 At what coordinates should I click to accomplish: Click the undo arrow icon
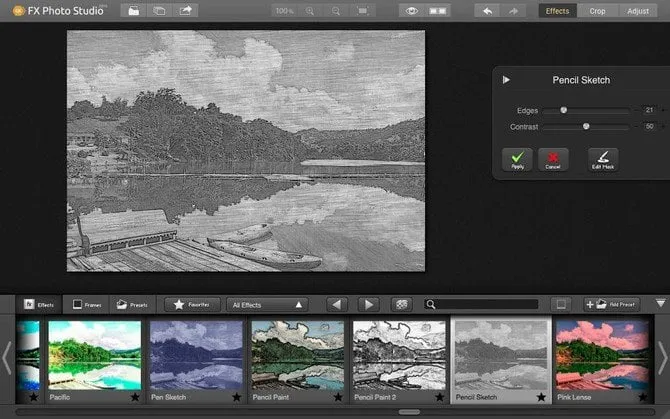[x=488, y=11]
